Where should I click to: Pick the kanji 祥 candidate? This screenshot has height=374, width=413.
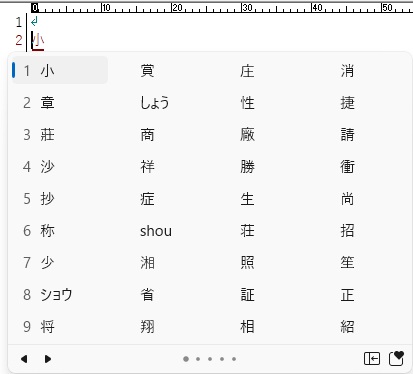click(147, 167)
